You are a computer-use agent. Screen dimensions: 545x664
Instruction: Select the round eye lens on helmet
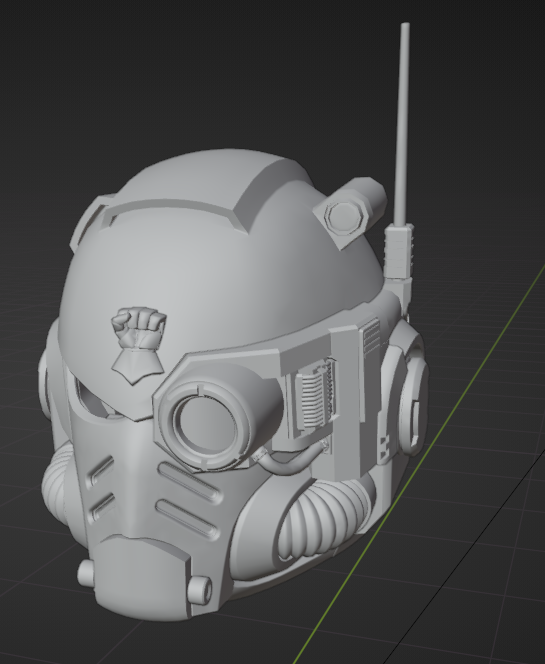205,423
